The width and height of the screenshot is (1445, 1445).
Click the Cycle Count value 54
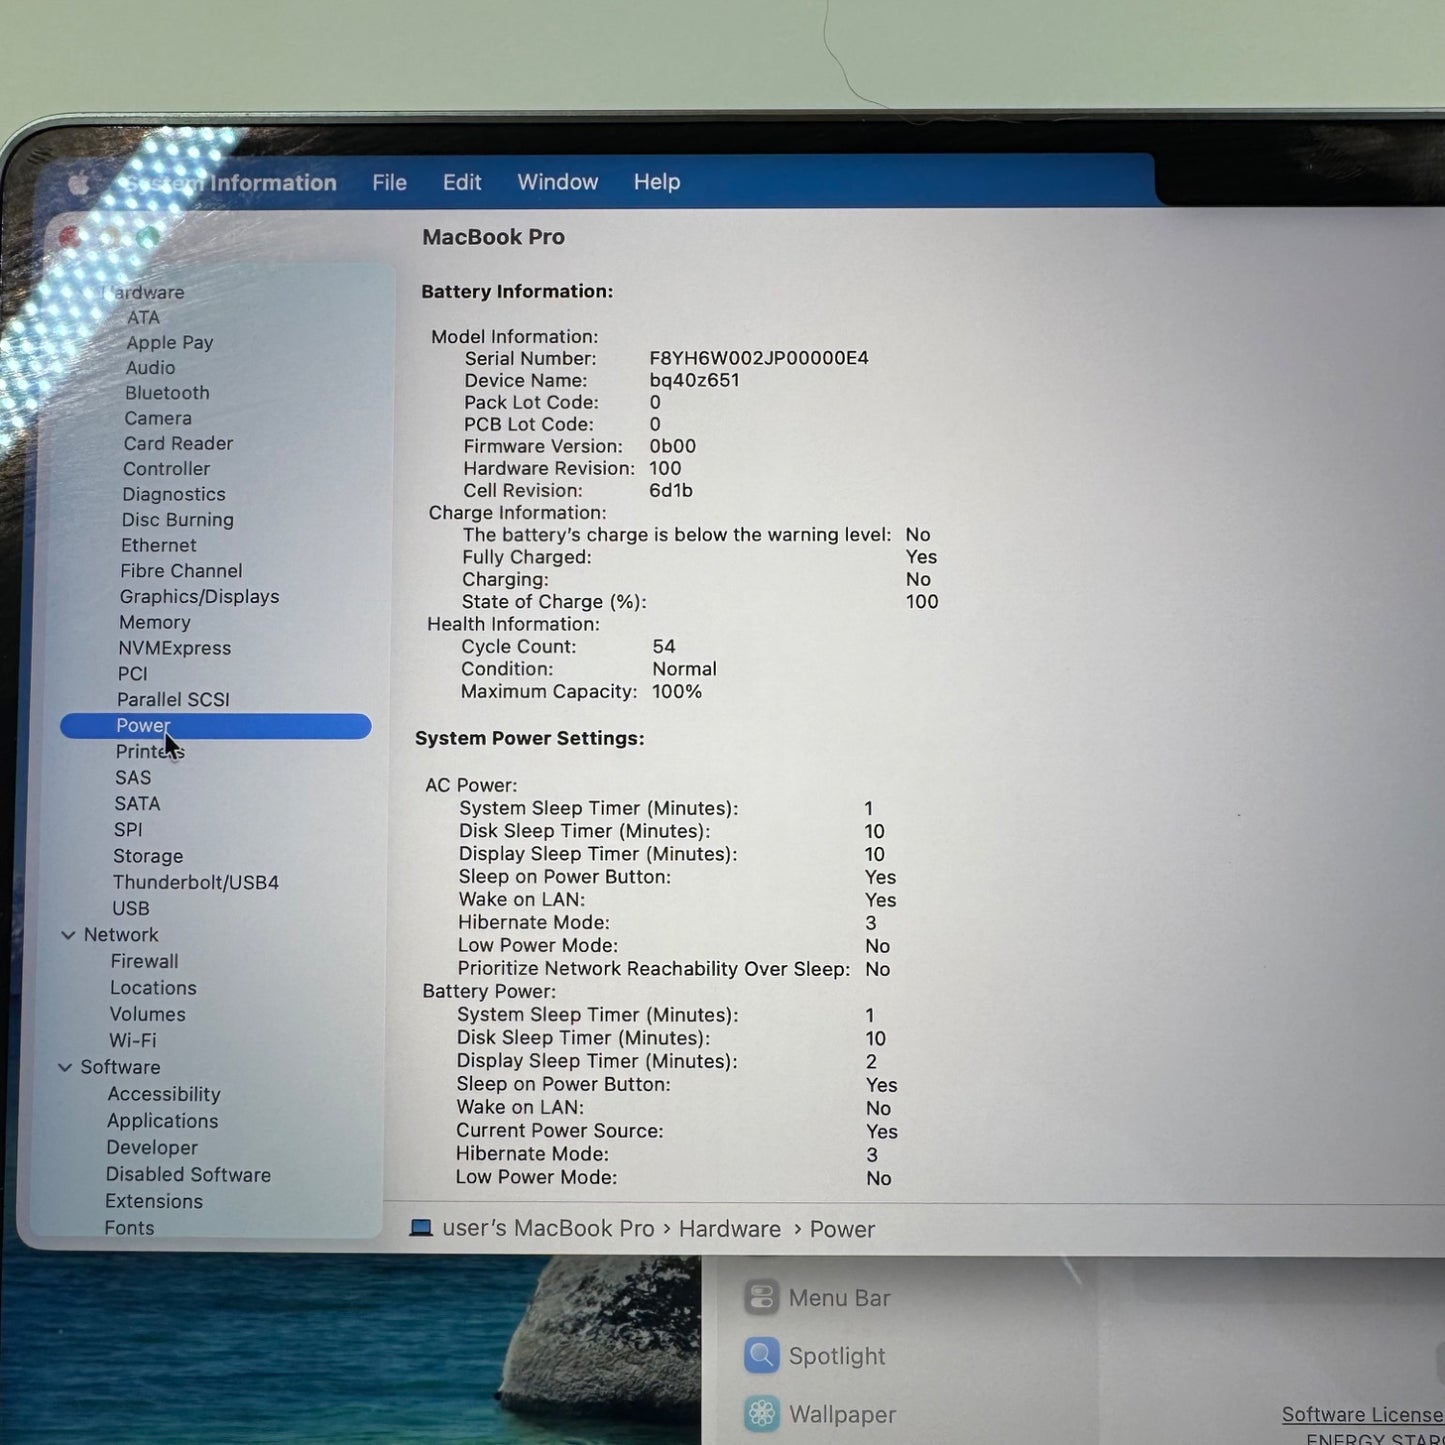click(664, 647)
